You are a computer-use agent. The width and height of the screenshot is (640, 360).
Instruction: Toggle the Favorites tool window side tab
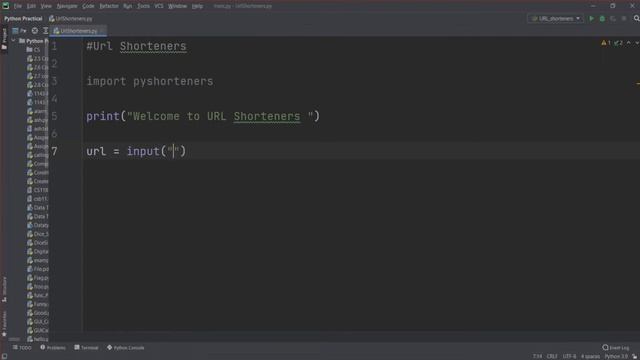[x=4, y=323]
